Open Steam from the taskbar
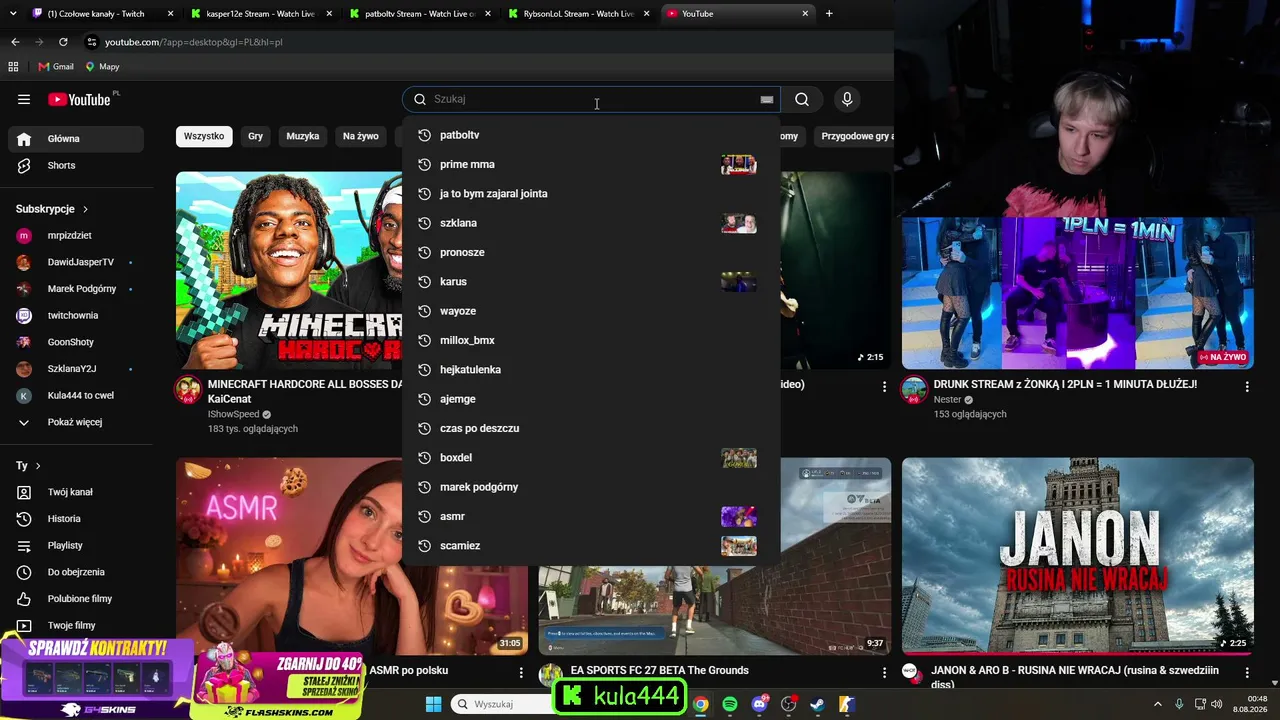This screenshot has height=720, width=1280. tap(817, 704)
